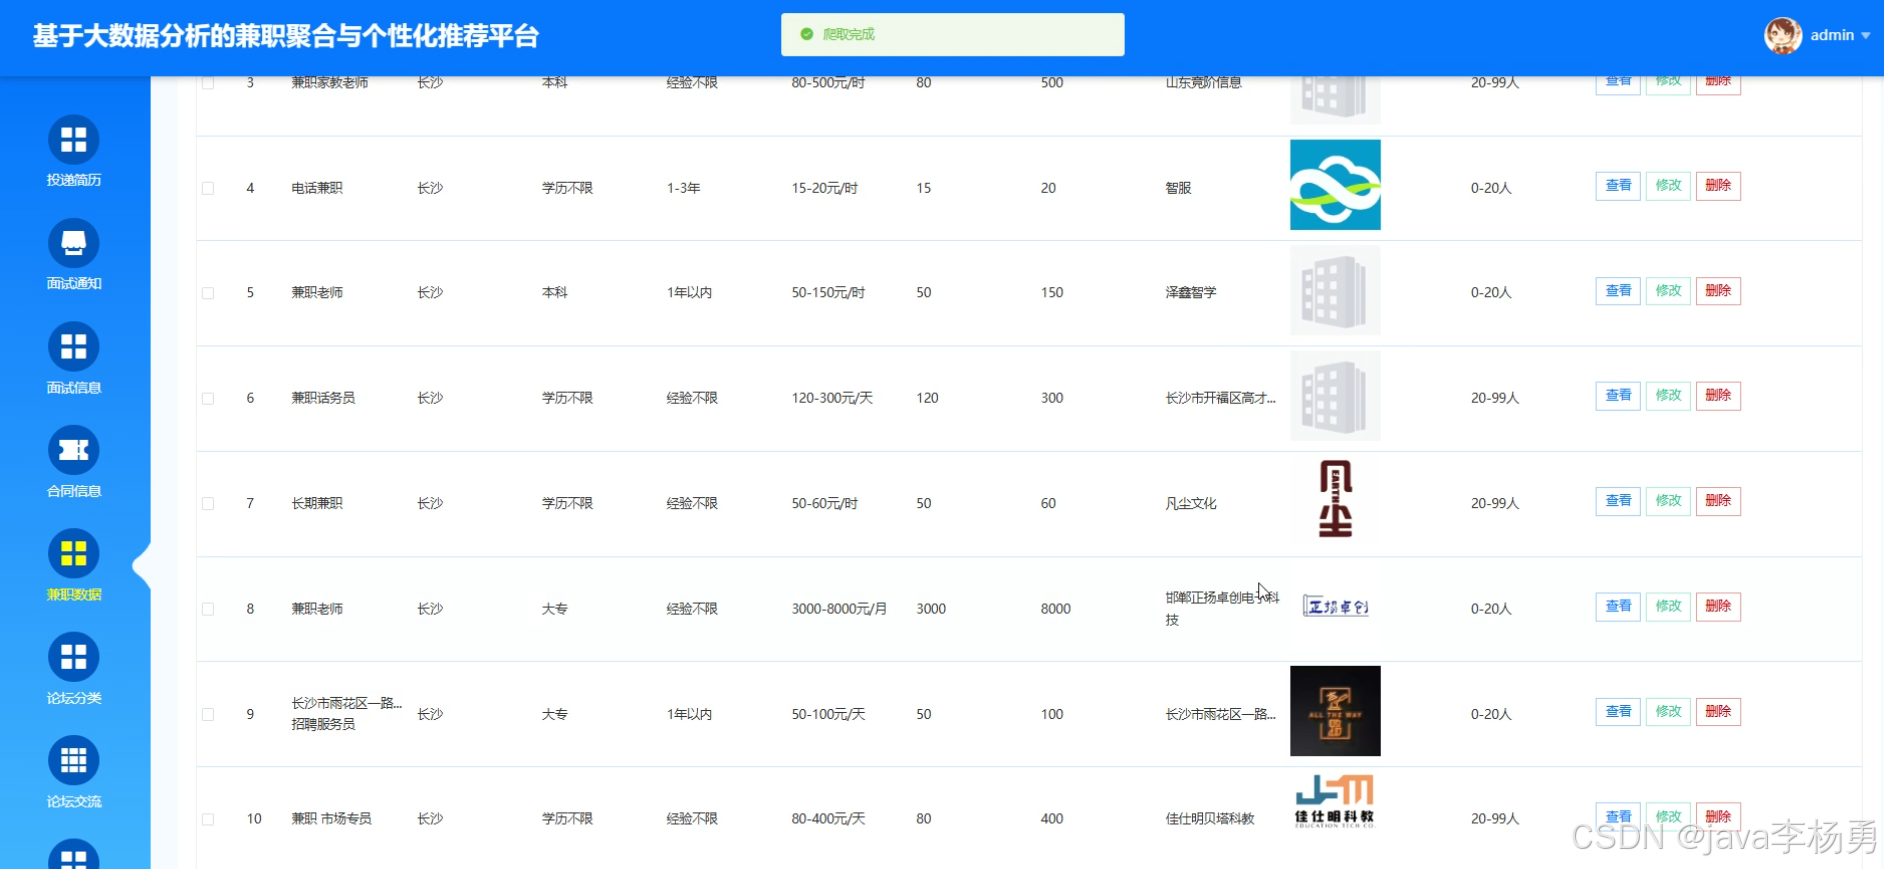Image resolution: width=1884 pixels, height=869 pixels.
Task: Delete row 6 兼职话务员 with 删除
Action: (1718, 396)
